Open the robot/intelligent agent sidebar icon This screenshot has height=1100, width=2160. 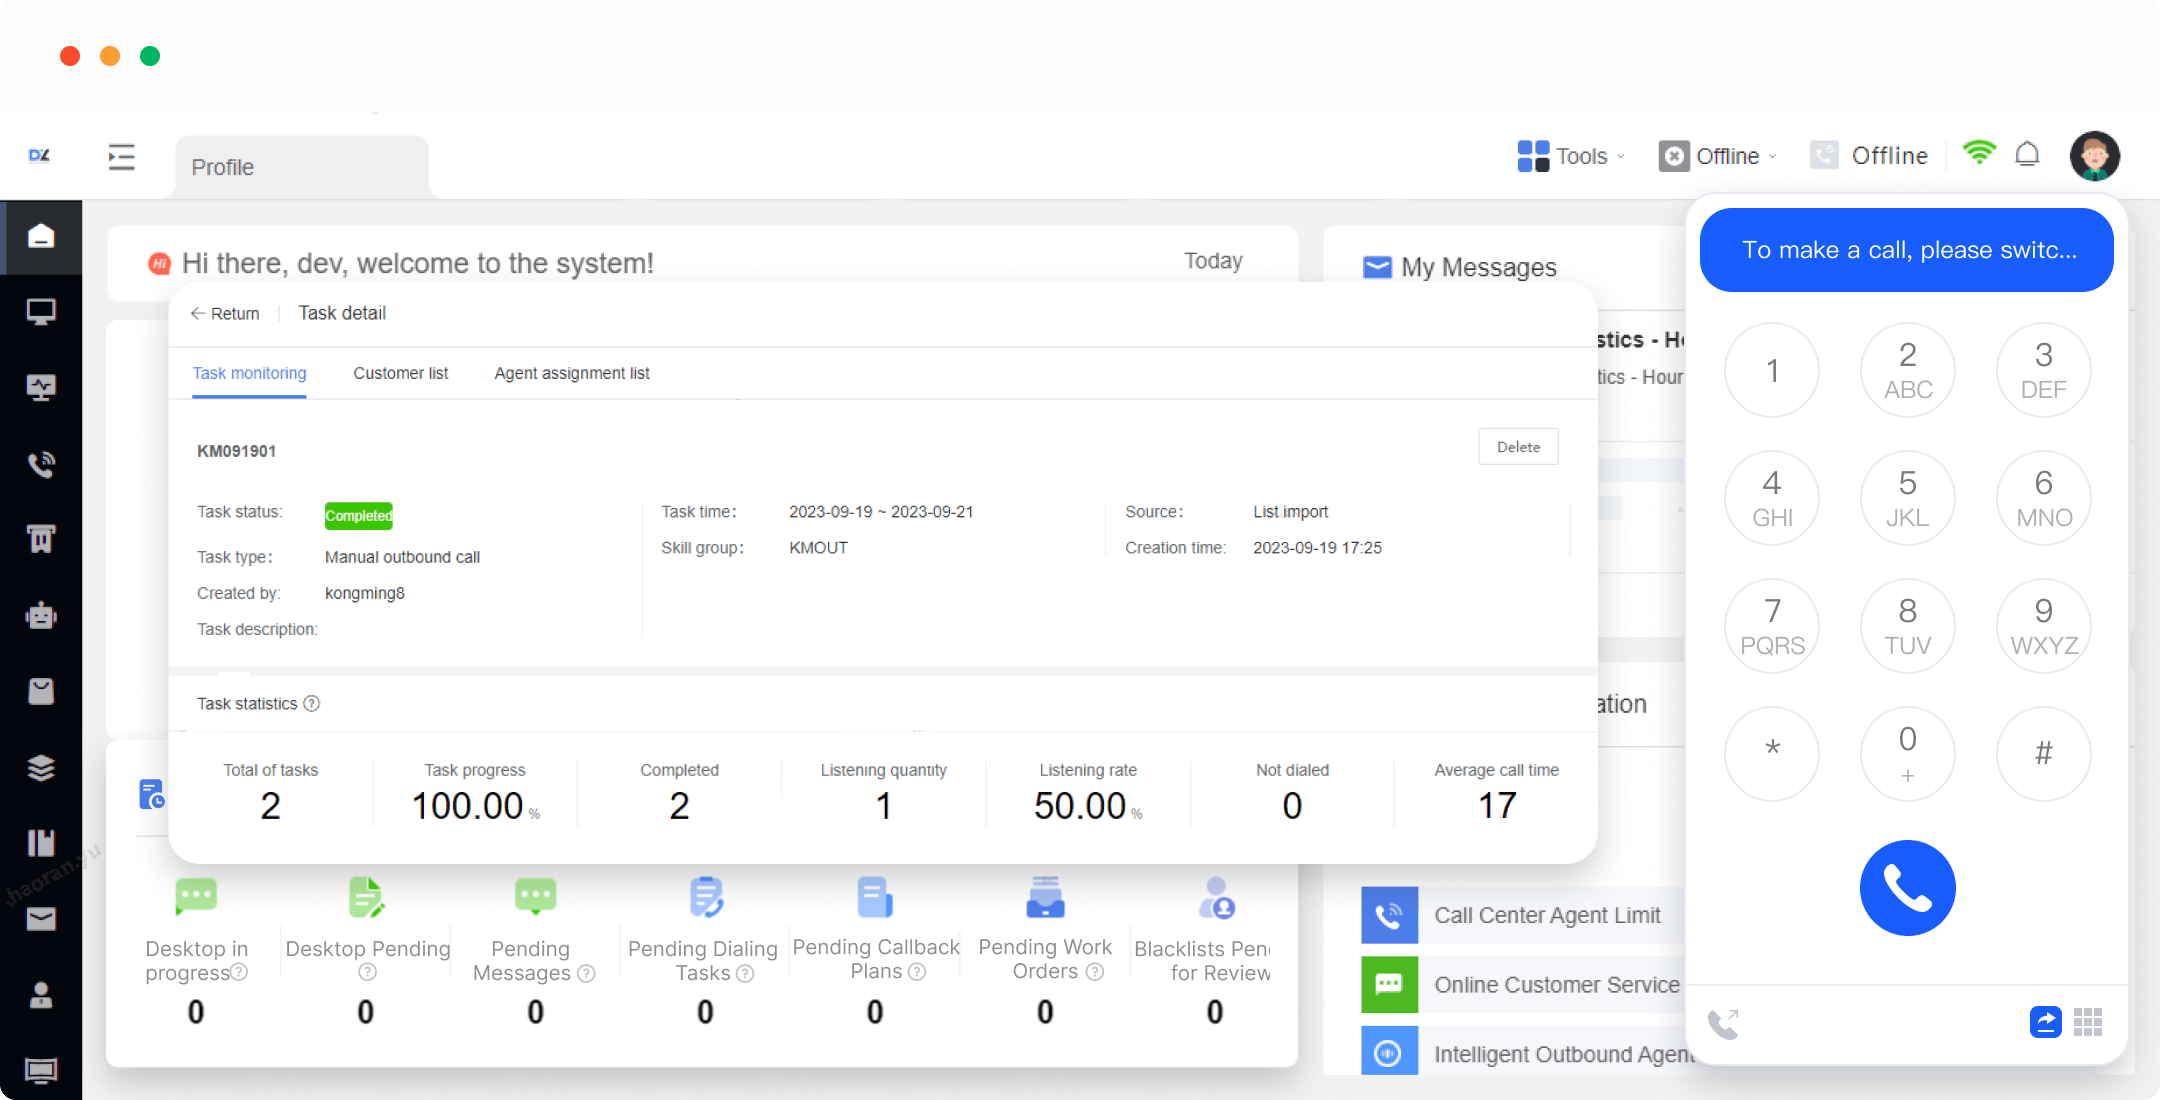pos(40,615)
